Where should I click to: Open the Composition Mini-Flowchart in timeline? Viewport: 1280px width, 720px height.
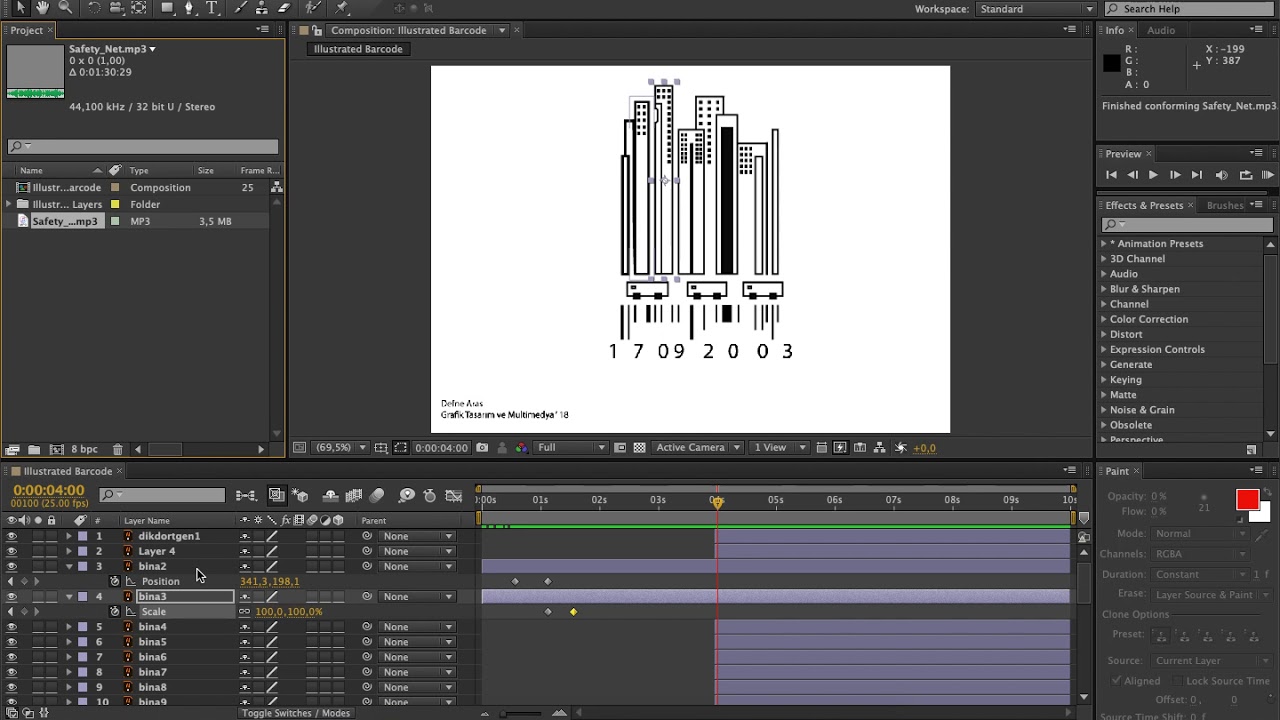[x=246, y=495]
